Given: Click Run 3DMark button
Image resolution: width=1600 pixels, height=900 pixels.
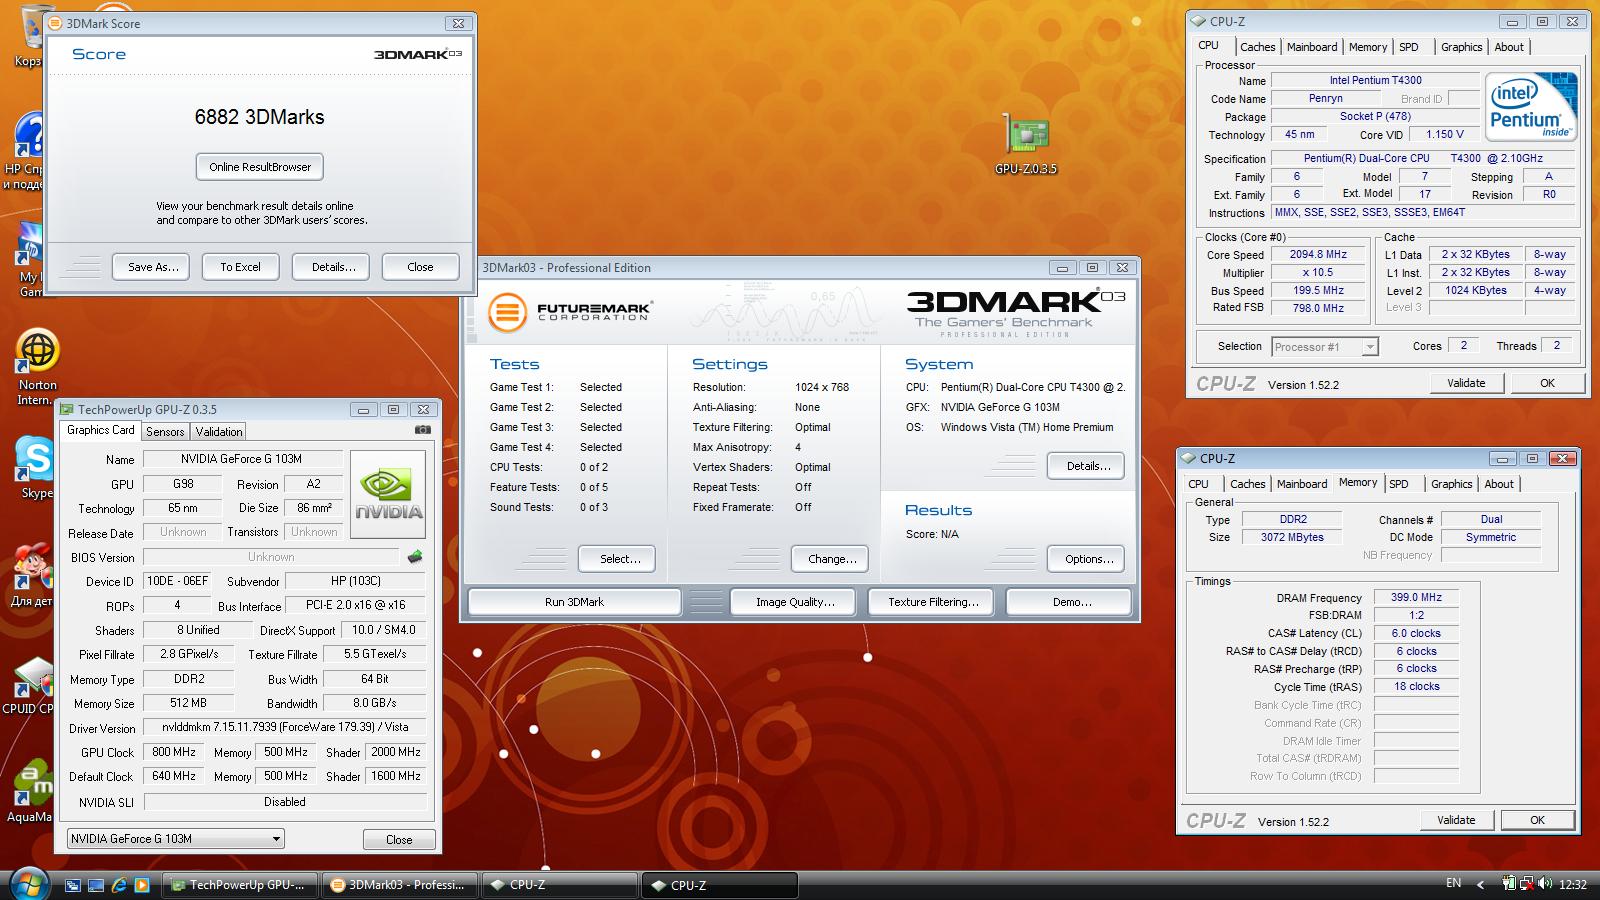Looking at the screenshot, I should (x=574, y=602).
